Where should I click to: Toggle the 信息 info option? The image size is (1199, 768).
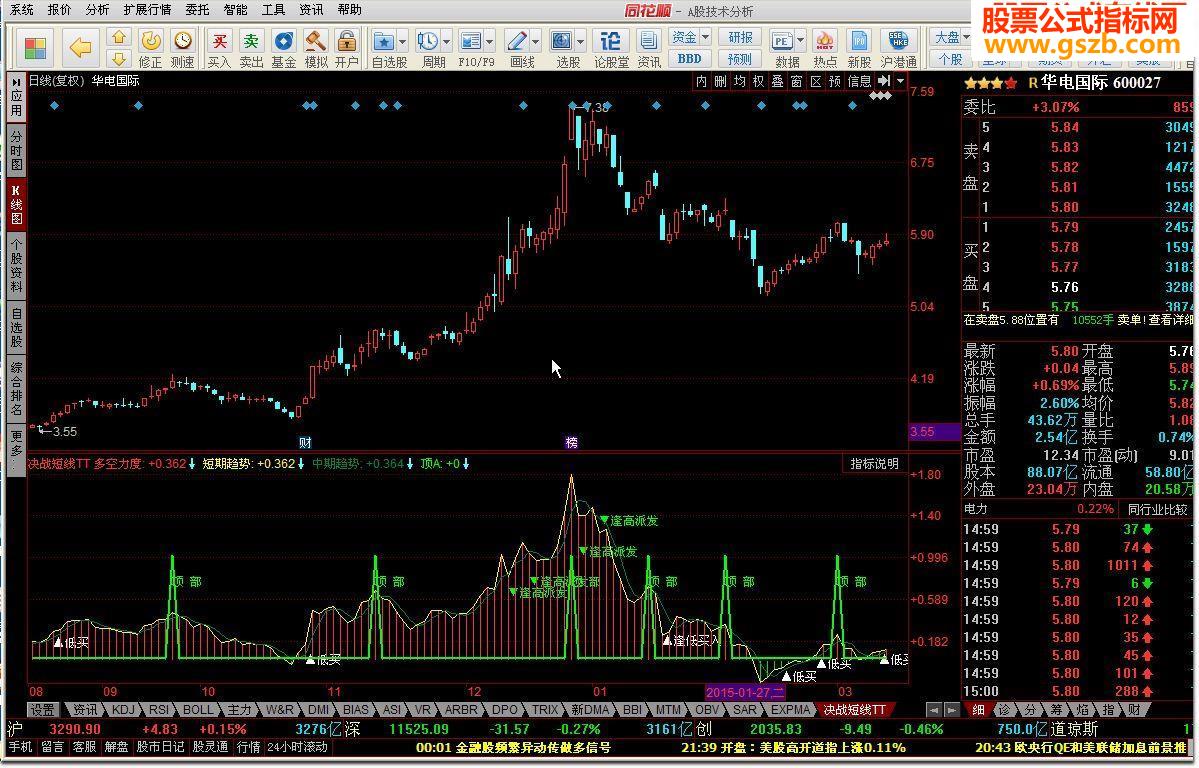(859, 81)
